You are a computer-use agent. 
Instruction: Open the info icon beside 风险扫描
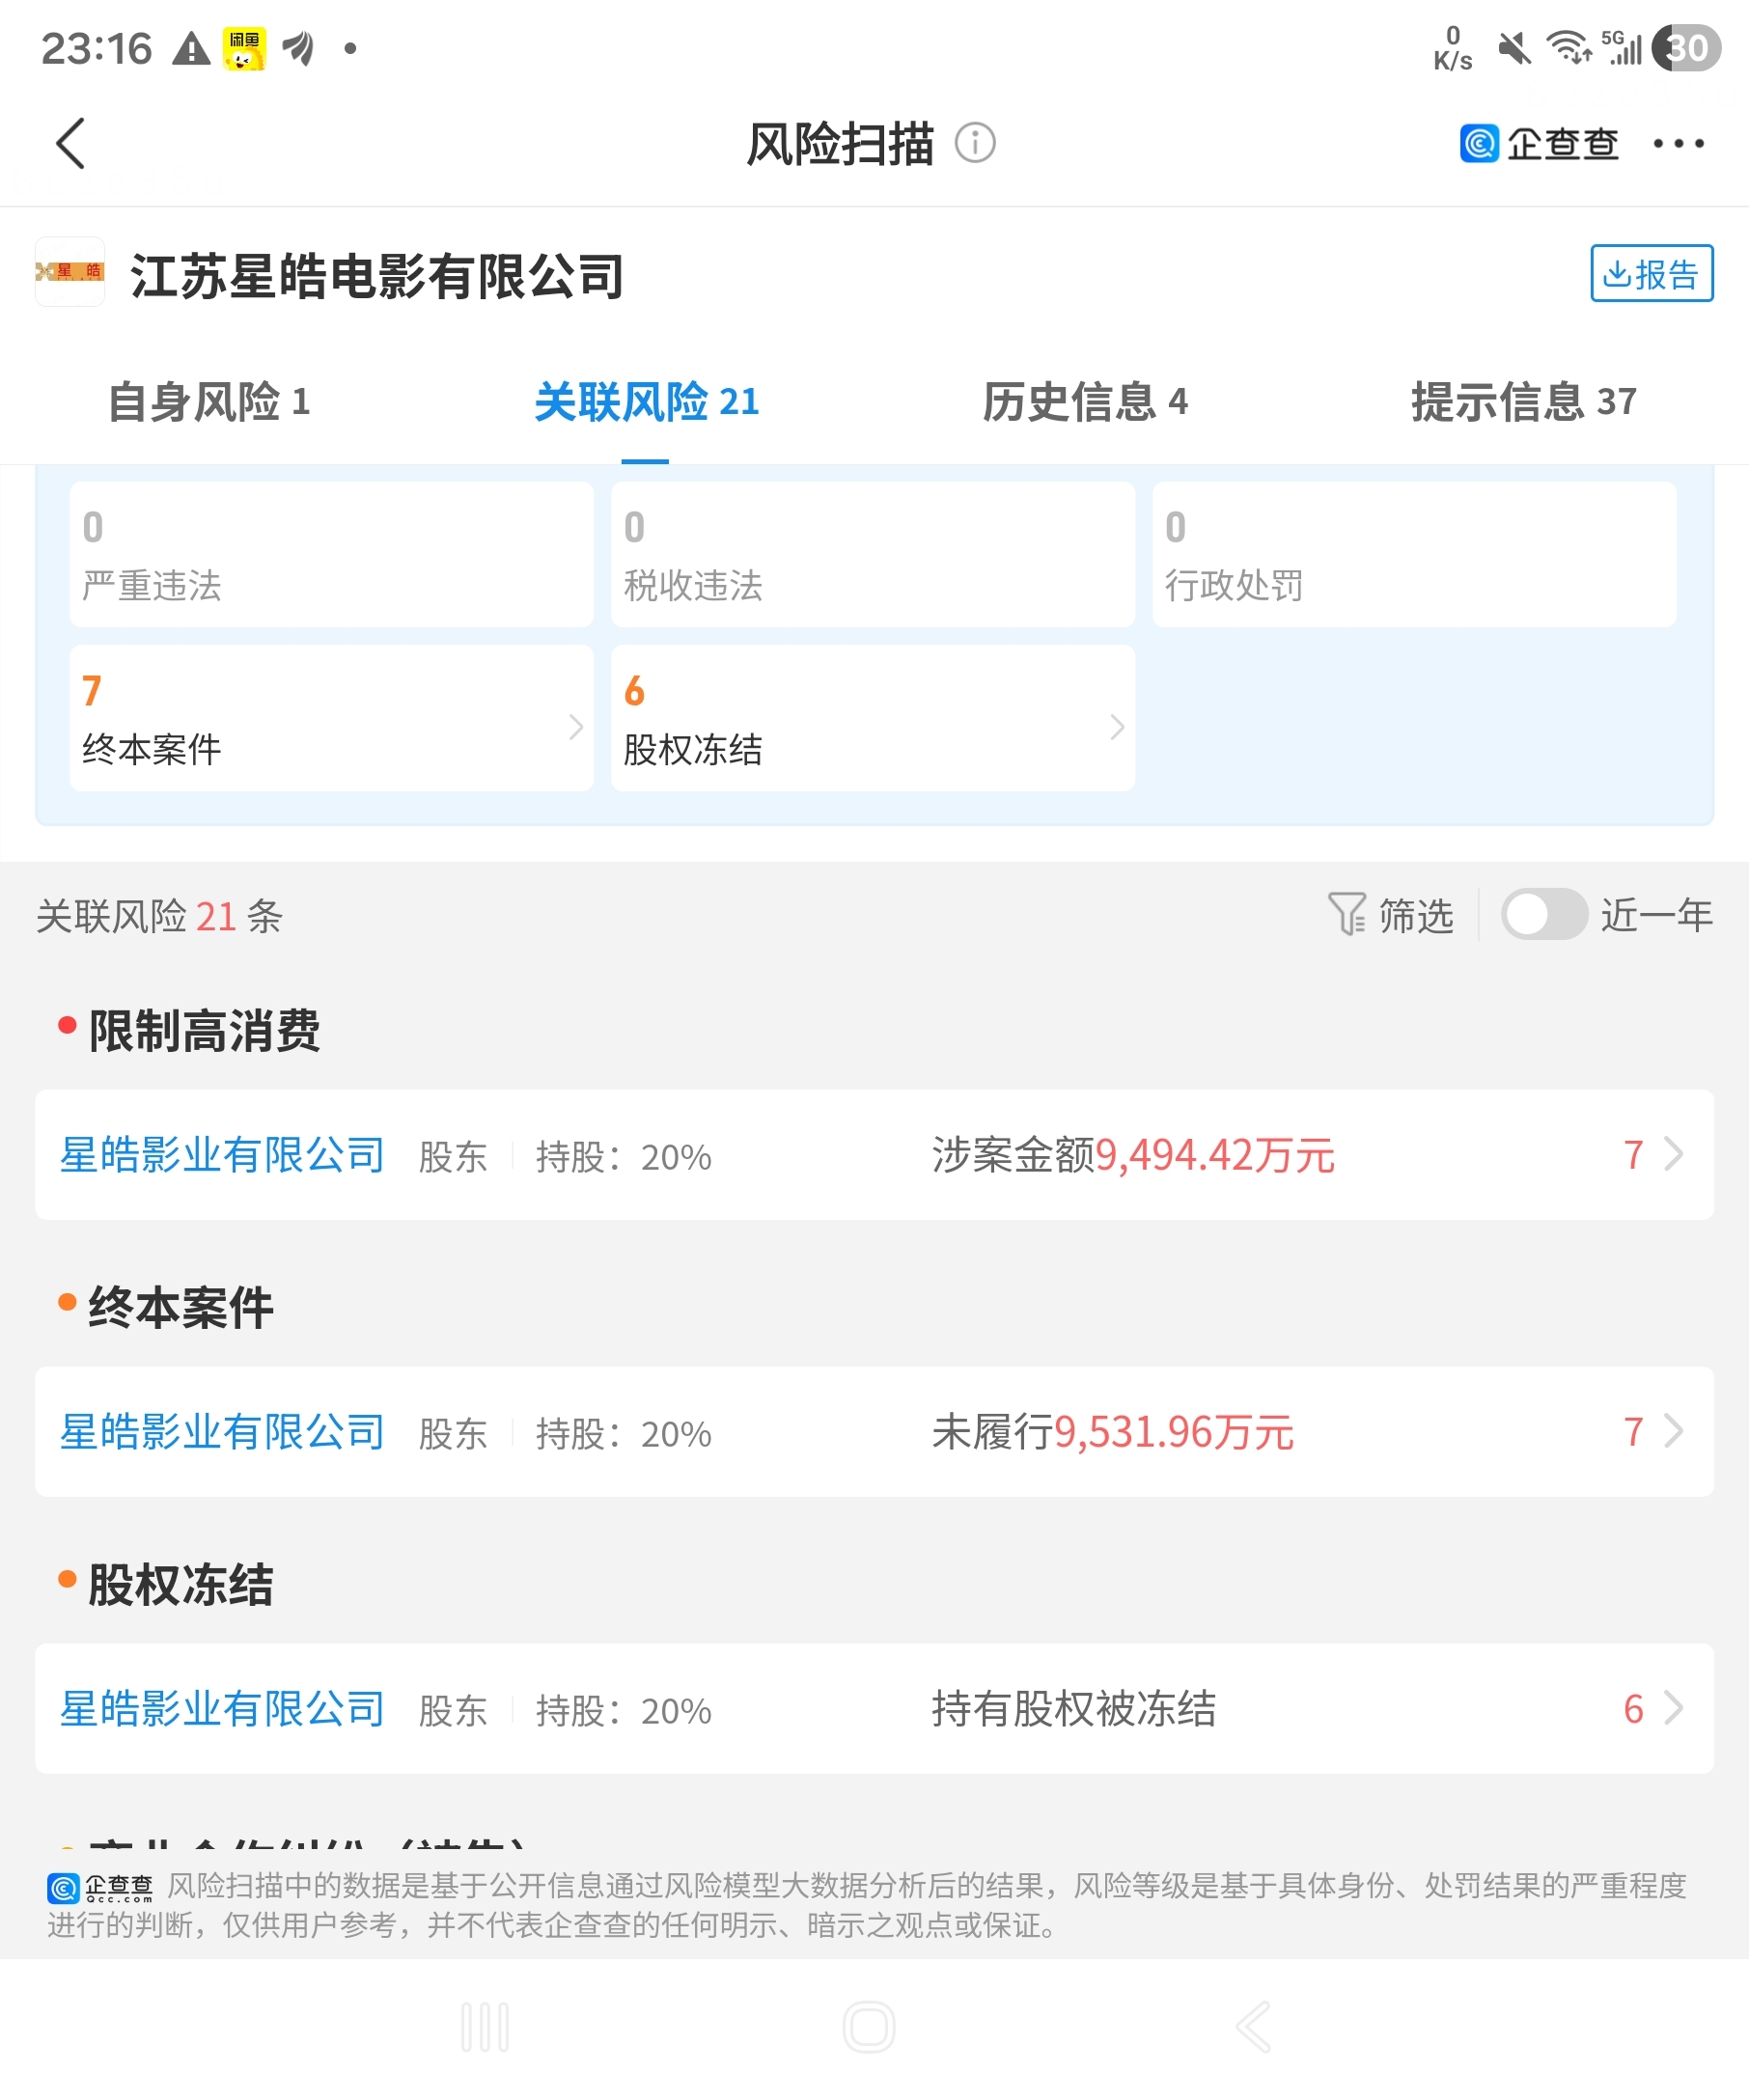click(x=975, y=143)
